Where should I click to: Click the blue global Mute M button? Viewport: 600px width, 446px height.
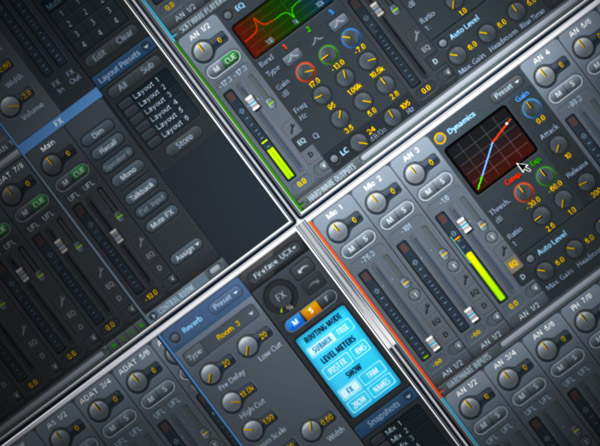coord(295,322)
